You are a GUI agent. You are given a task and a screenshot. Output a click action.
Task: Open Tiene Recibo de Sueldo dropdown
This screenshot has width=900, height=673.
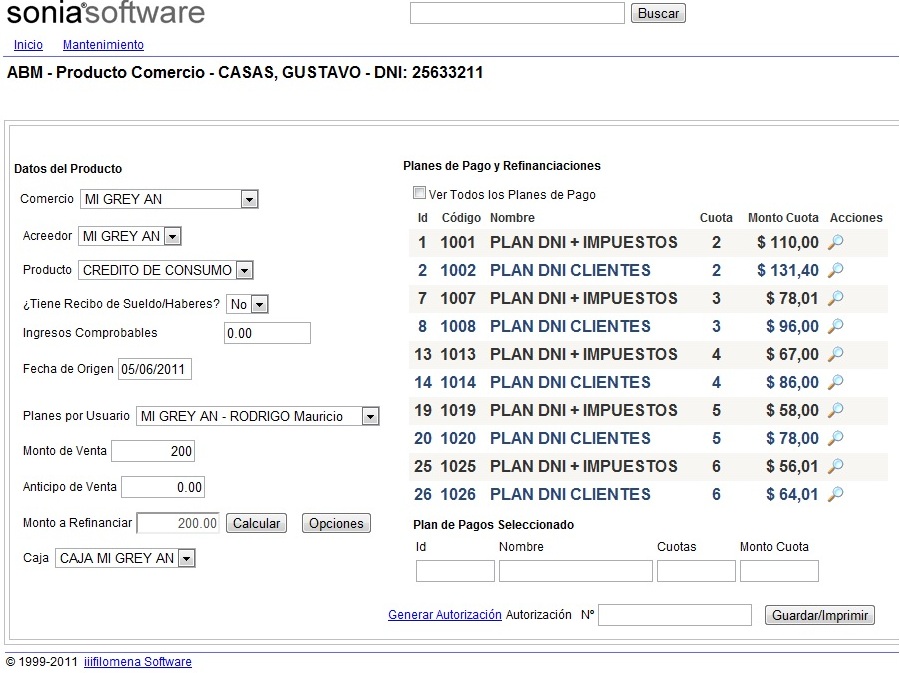(x=259, y=304)
